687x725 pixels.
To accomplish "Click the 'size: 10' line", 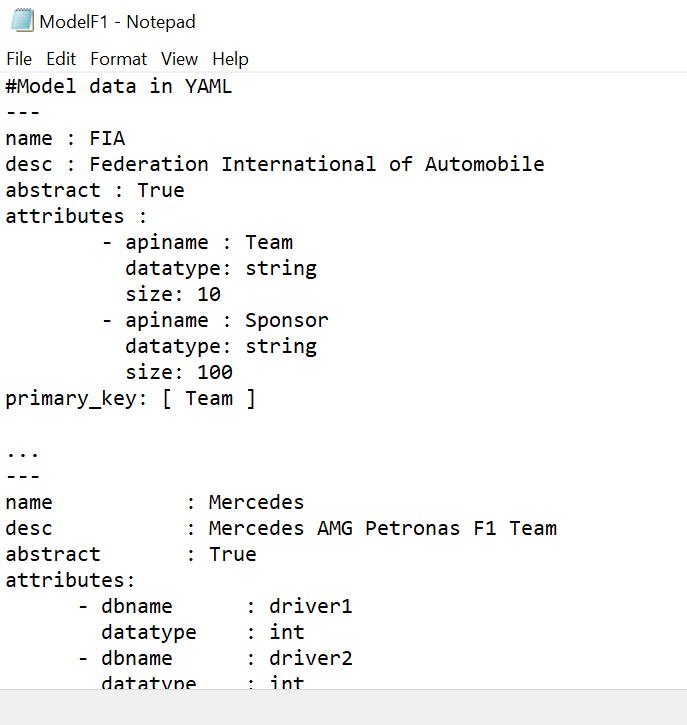I will [173, 294].
